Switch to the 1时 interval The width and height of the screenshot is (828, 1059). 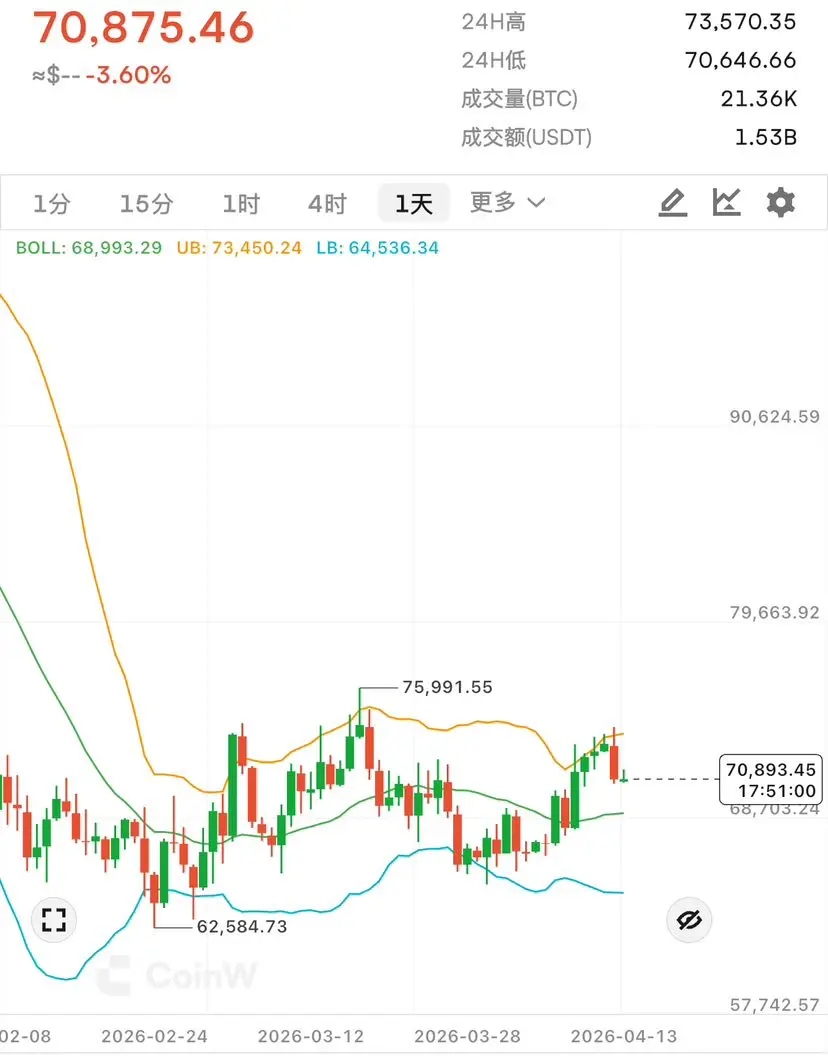click(241, 203)
